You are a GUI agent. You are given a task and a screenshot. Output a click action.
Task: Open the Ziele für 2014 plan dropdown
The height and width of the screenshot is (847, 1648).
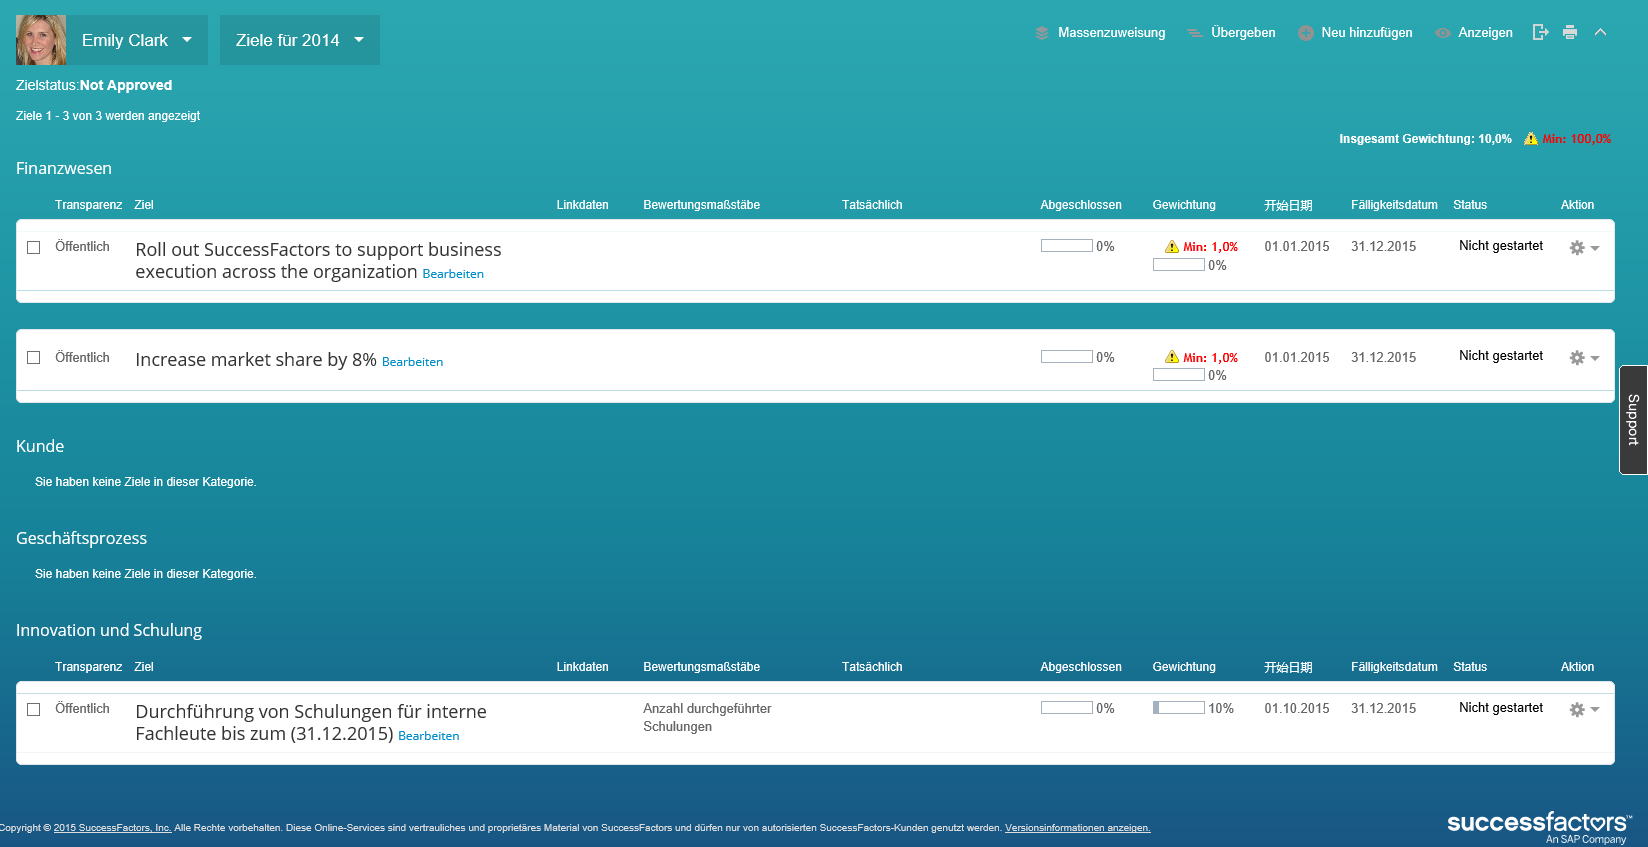(300, 40)
